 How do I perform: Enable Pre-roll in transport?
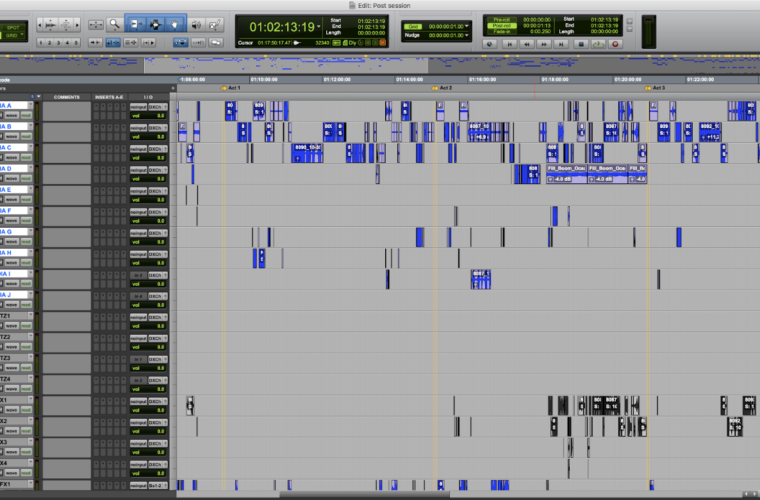[x=502, y=20]
